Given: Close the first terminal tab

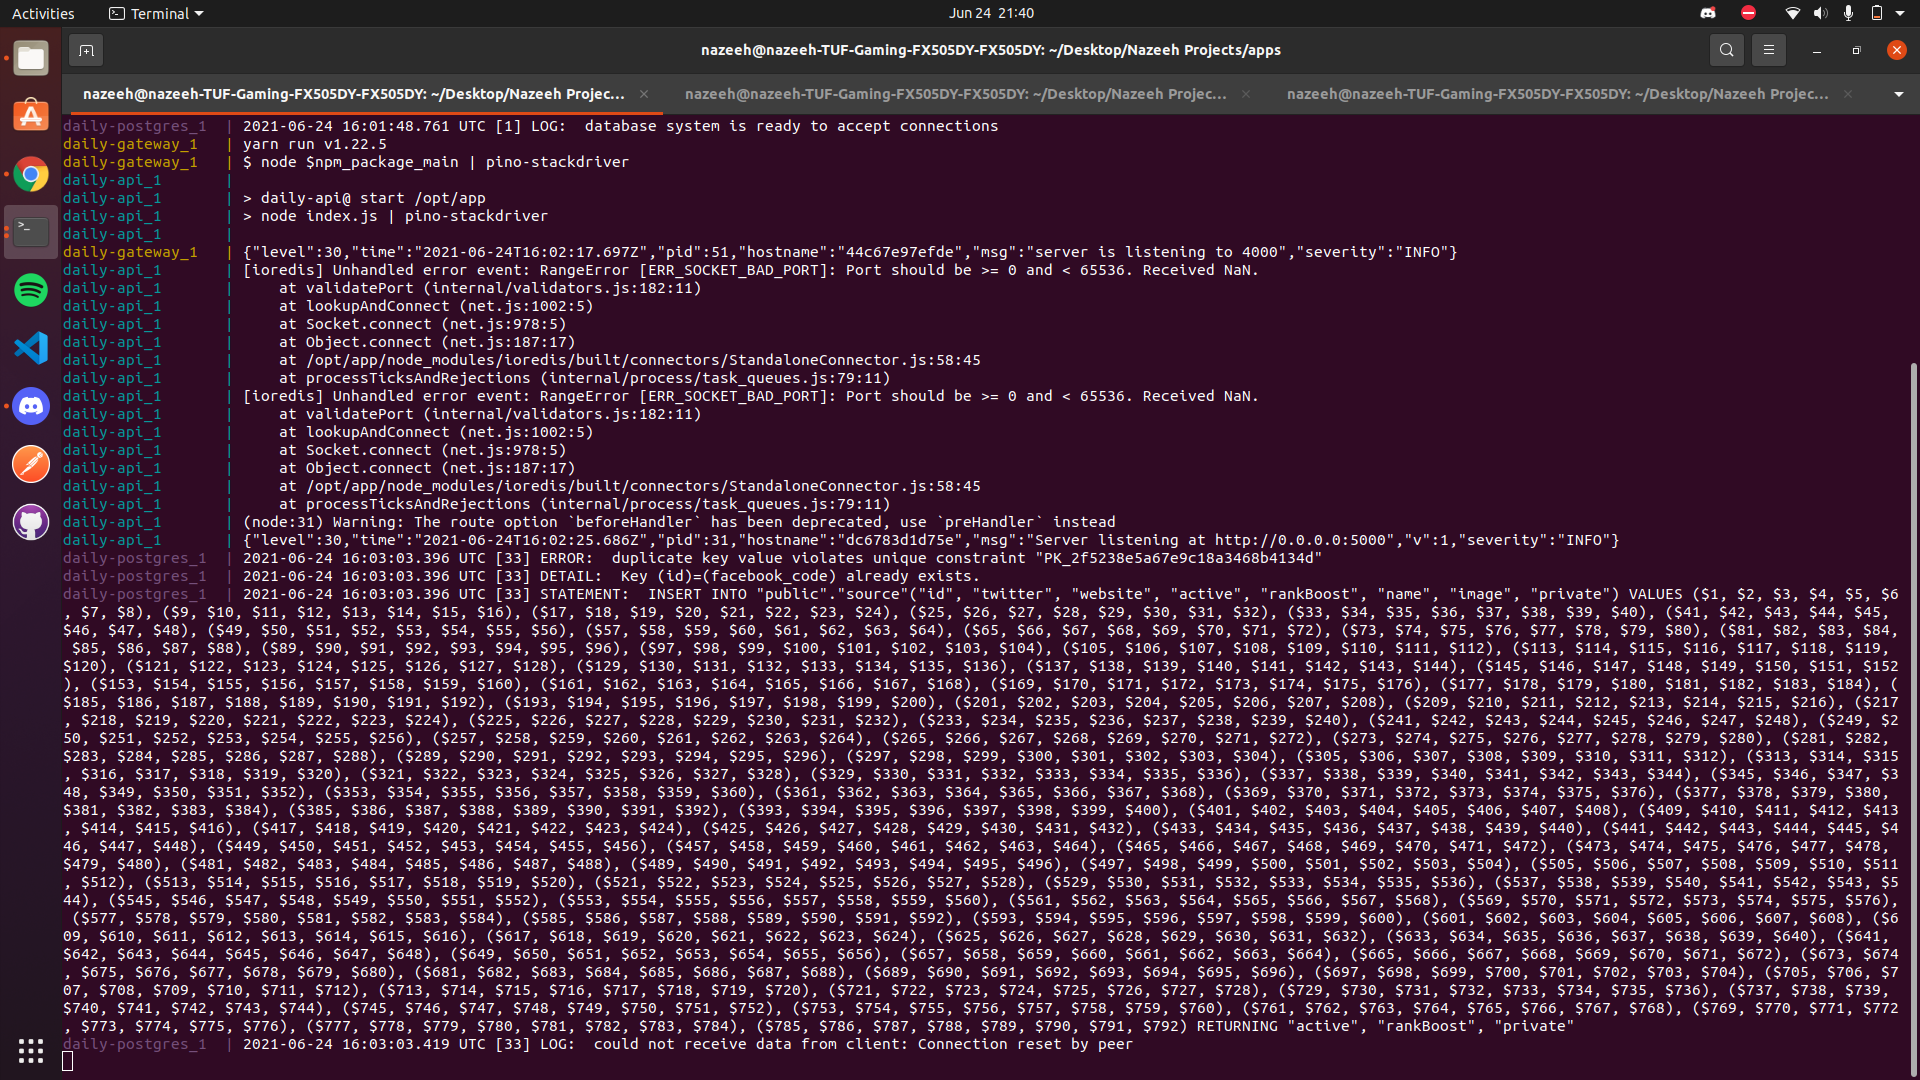Looking at the screenshot, I should (644, 94).
